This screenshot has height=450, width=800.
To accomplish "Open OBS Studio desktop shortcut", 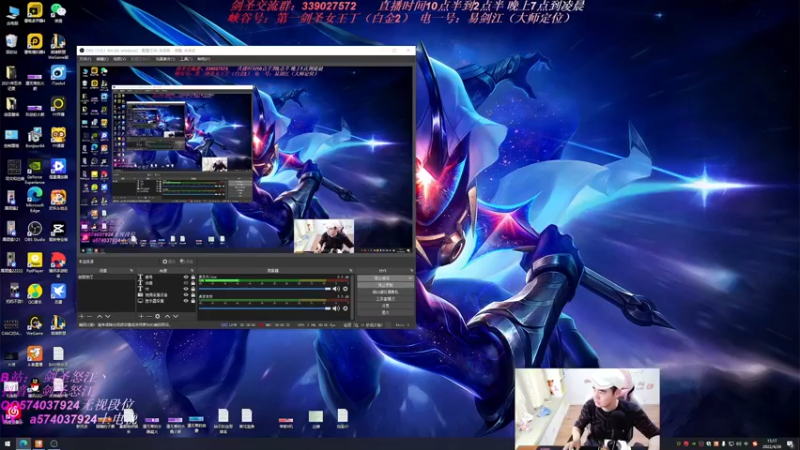I will 35,231.
